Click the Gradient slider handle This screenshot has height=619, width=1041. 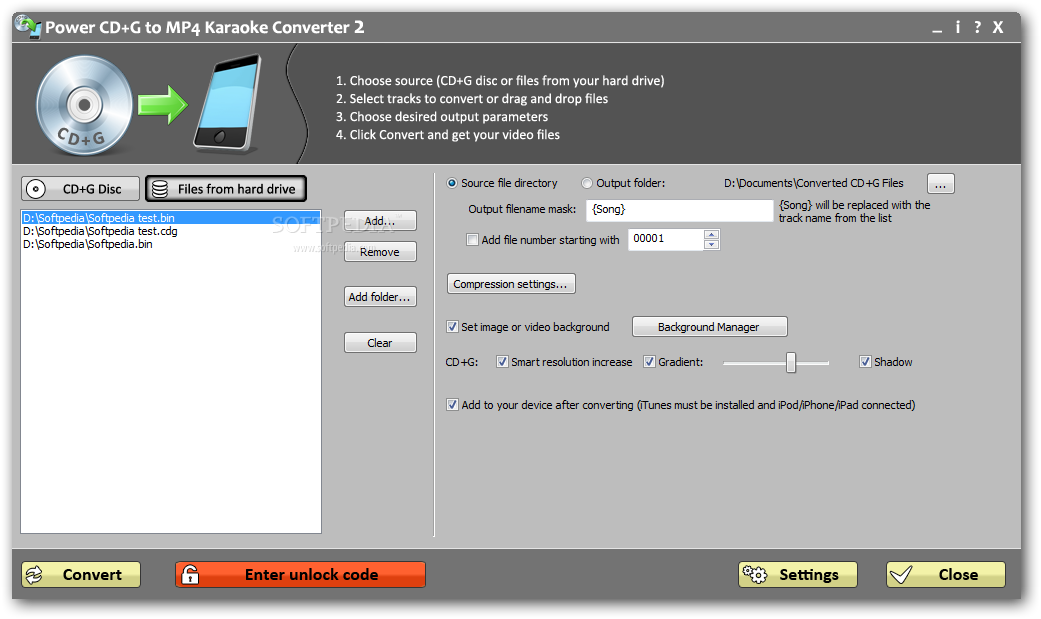(x=791, y=363)
